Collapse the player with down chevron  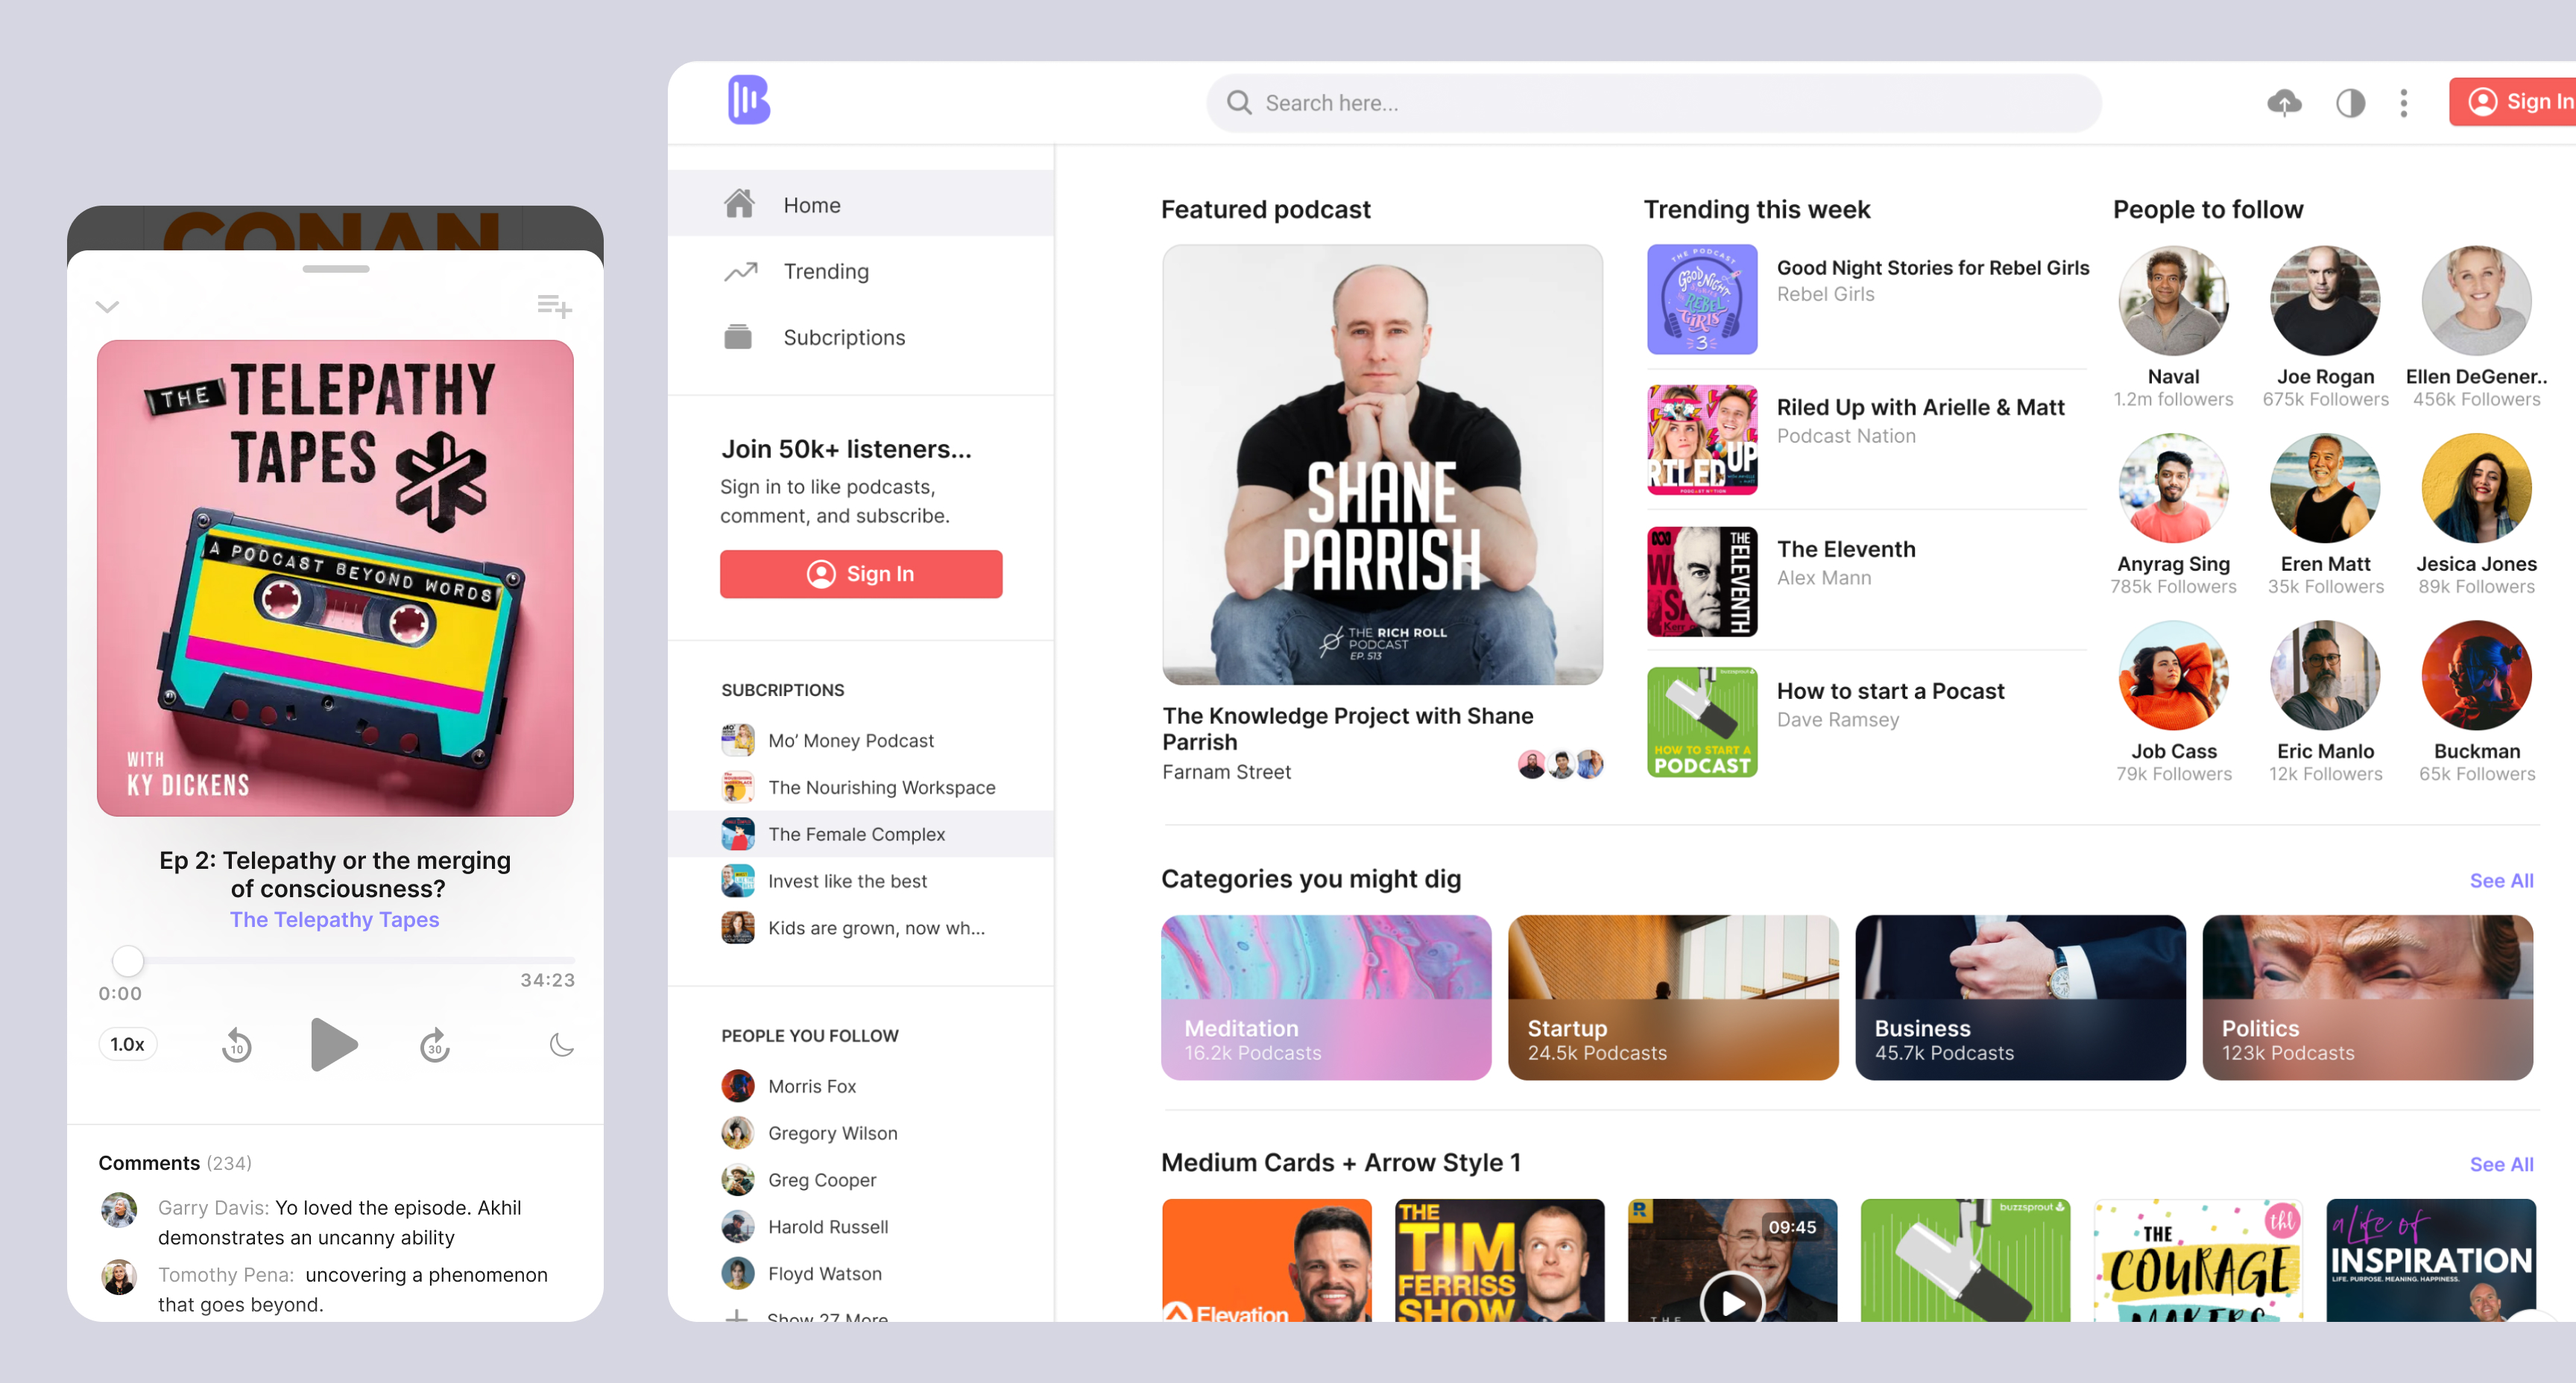tap(108, 307)
